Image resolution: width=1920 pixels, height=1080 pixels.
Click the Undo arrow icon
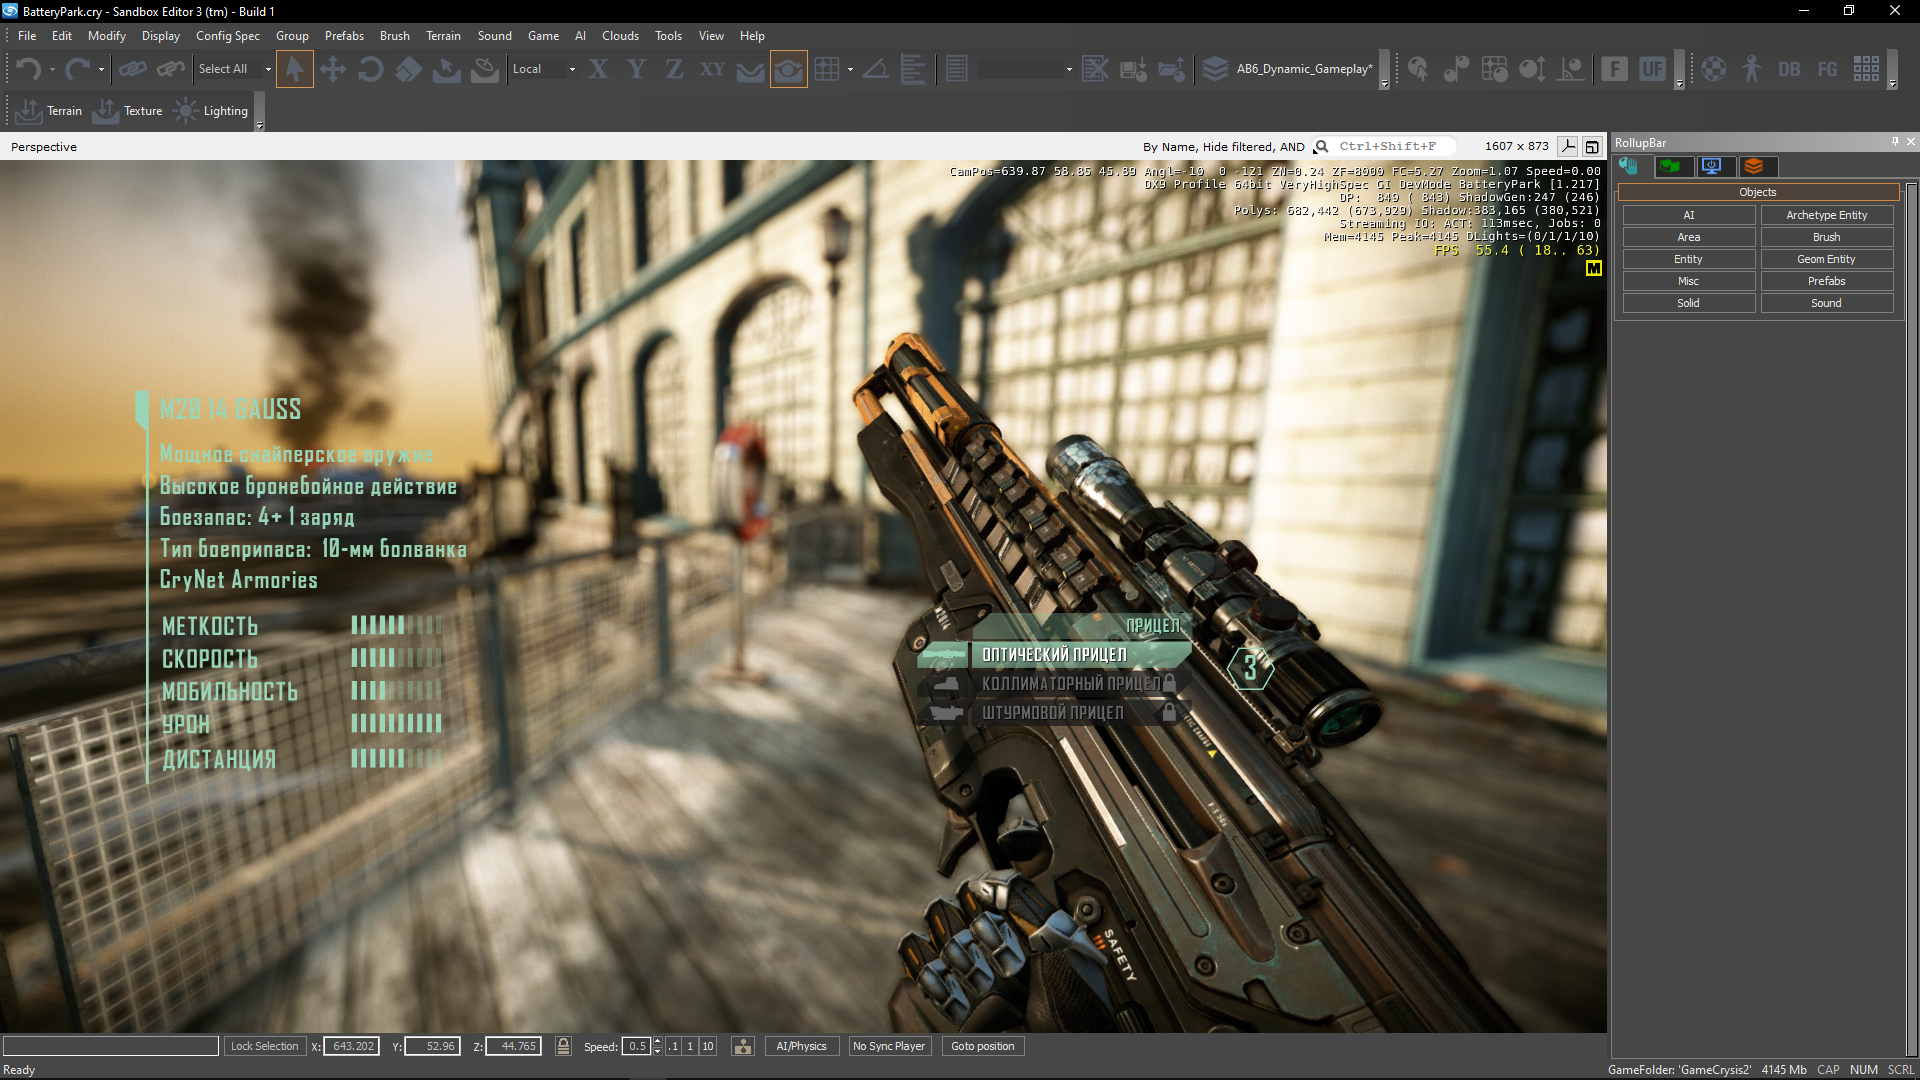pyautogui.click(x=28, y=69)
